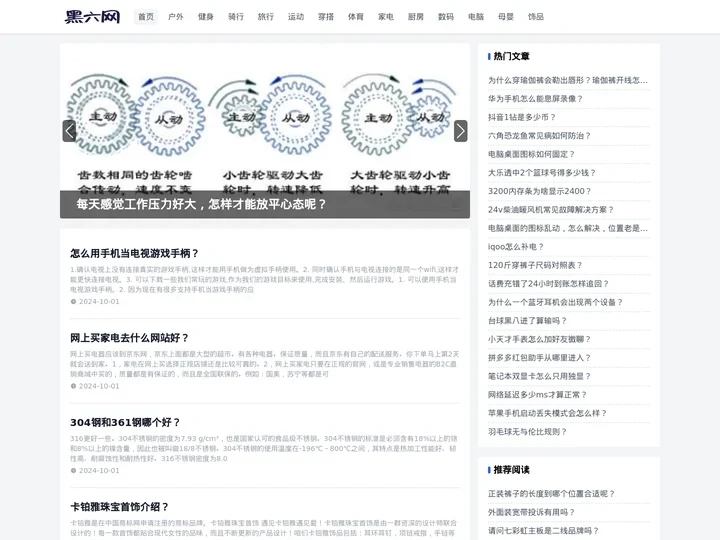The width and height of the screenshot is (720, 540).
Task: Open article 网上买家电去什么网站好？
Action: click(x=129, y=338)
